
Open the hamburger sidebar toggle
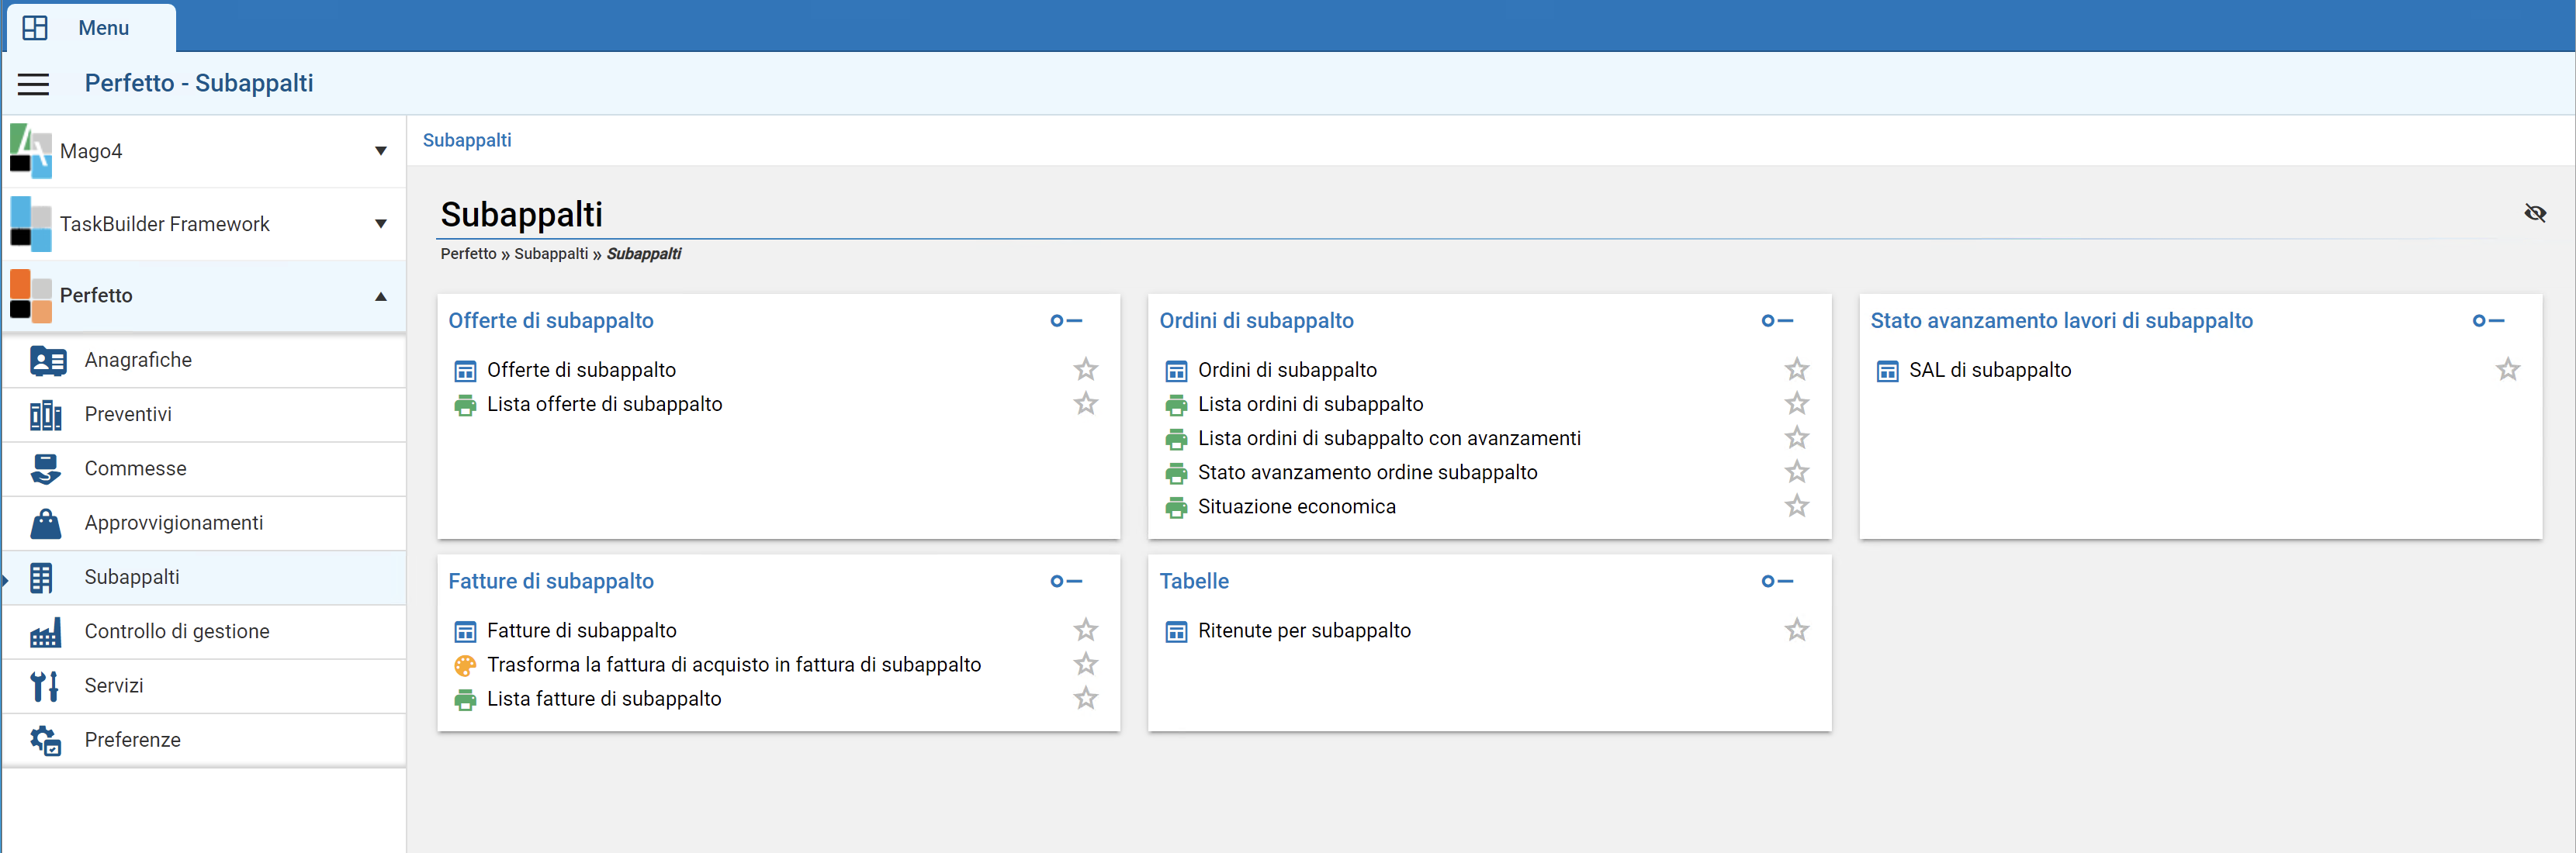[x=33, y=84]
